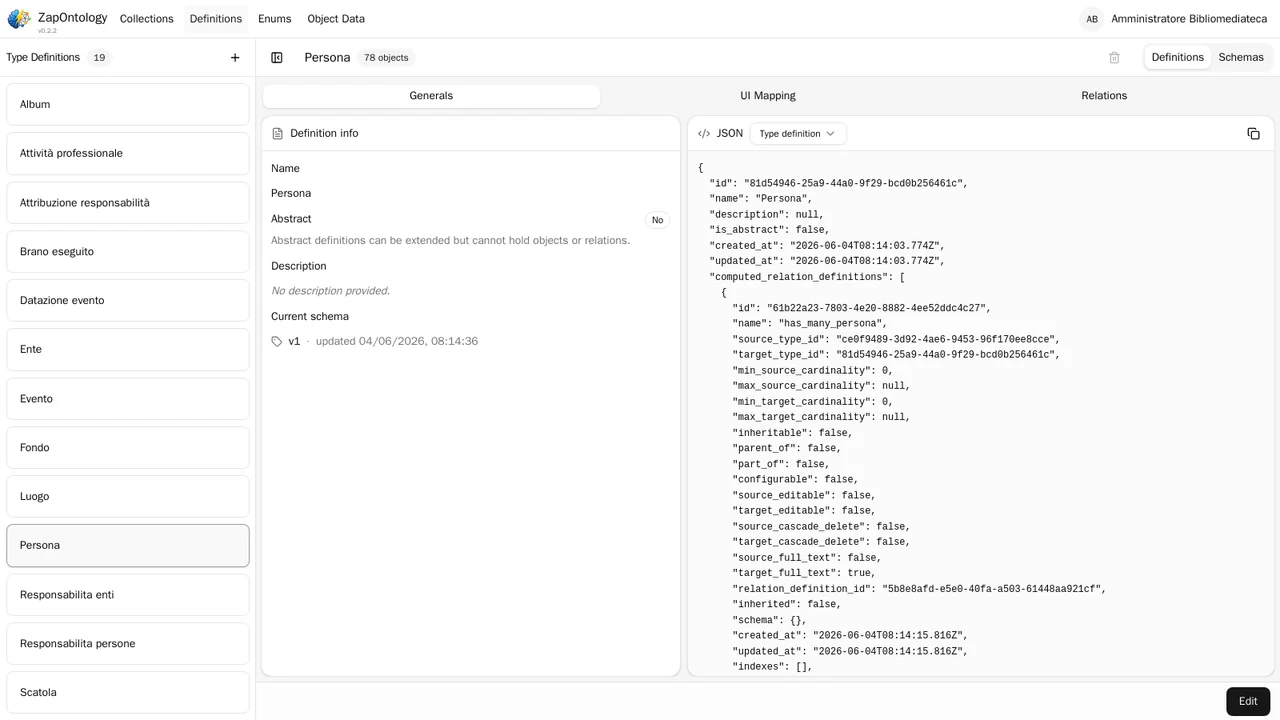Select Responsabilita persone in the list
Screen dimensions: 1280x720
pos(128,644)
